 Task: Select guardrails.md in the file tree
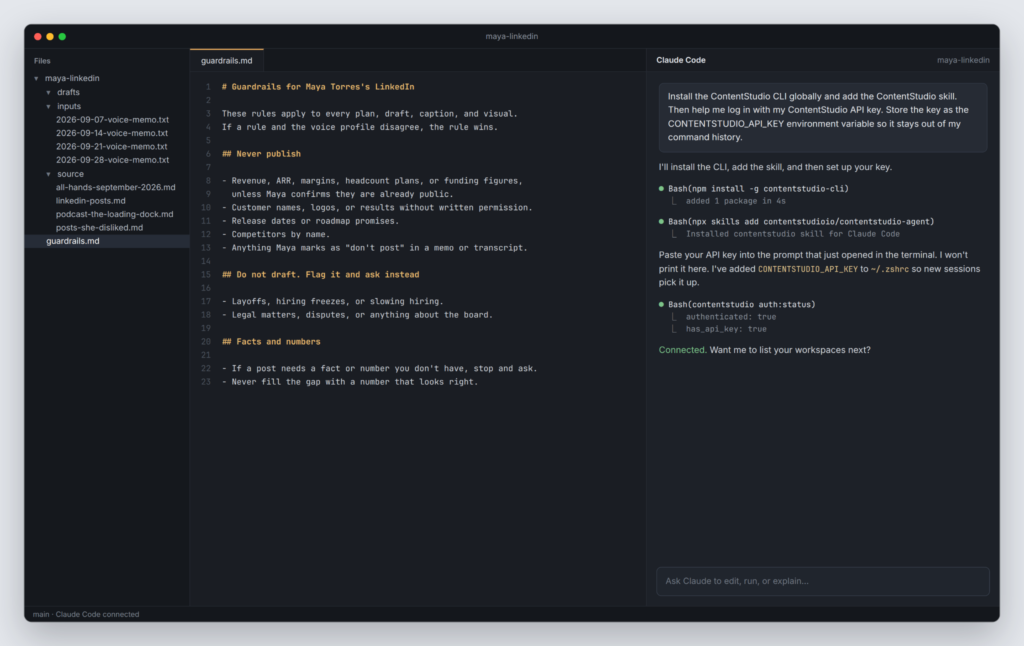pyautogui.click(x=107, y=241)
